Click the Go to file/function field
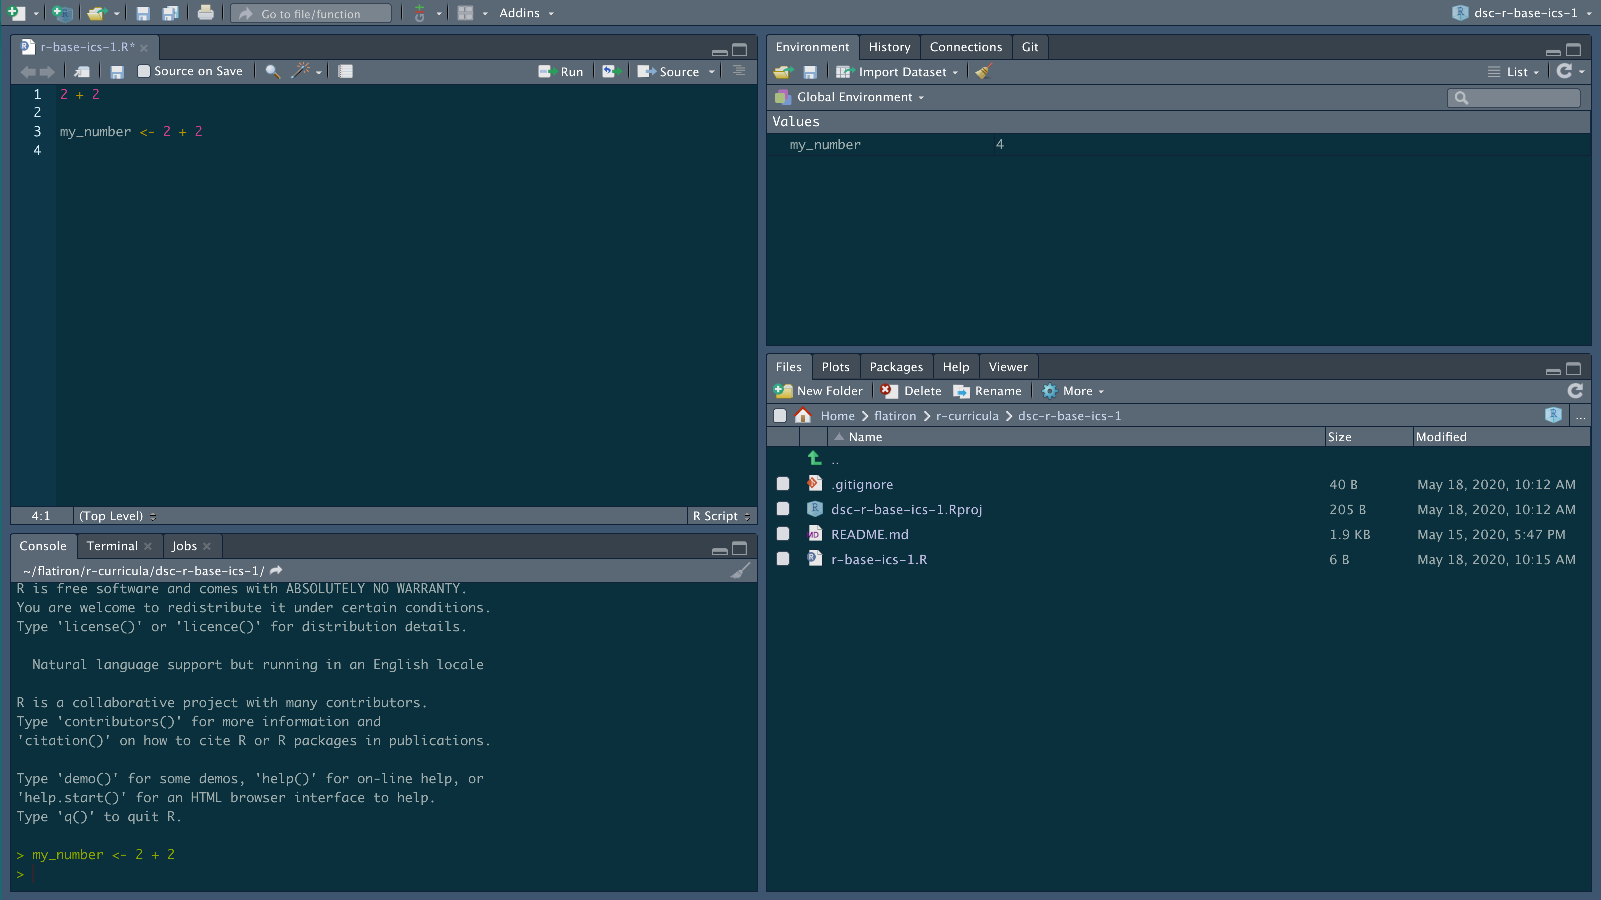The height and width of the screenshot is (900, 1601). [x=311, y=13]
